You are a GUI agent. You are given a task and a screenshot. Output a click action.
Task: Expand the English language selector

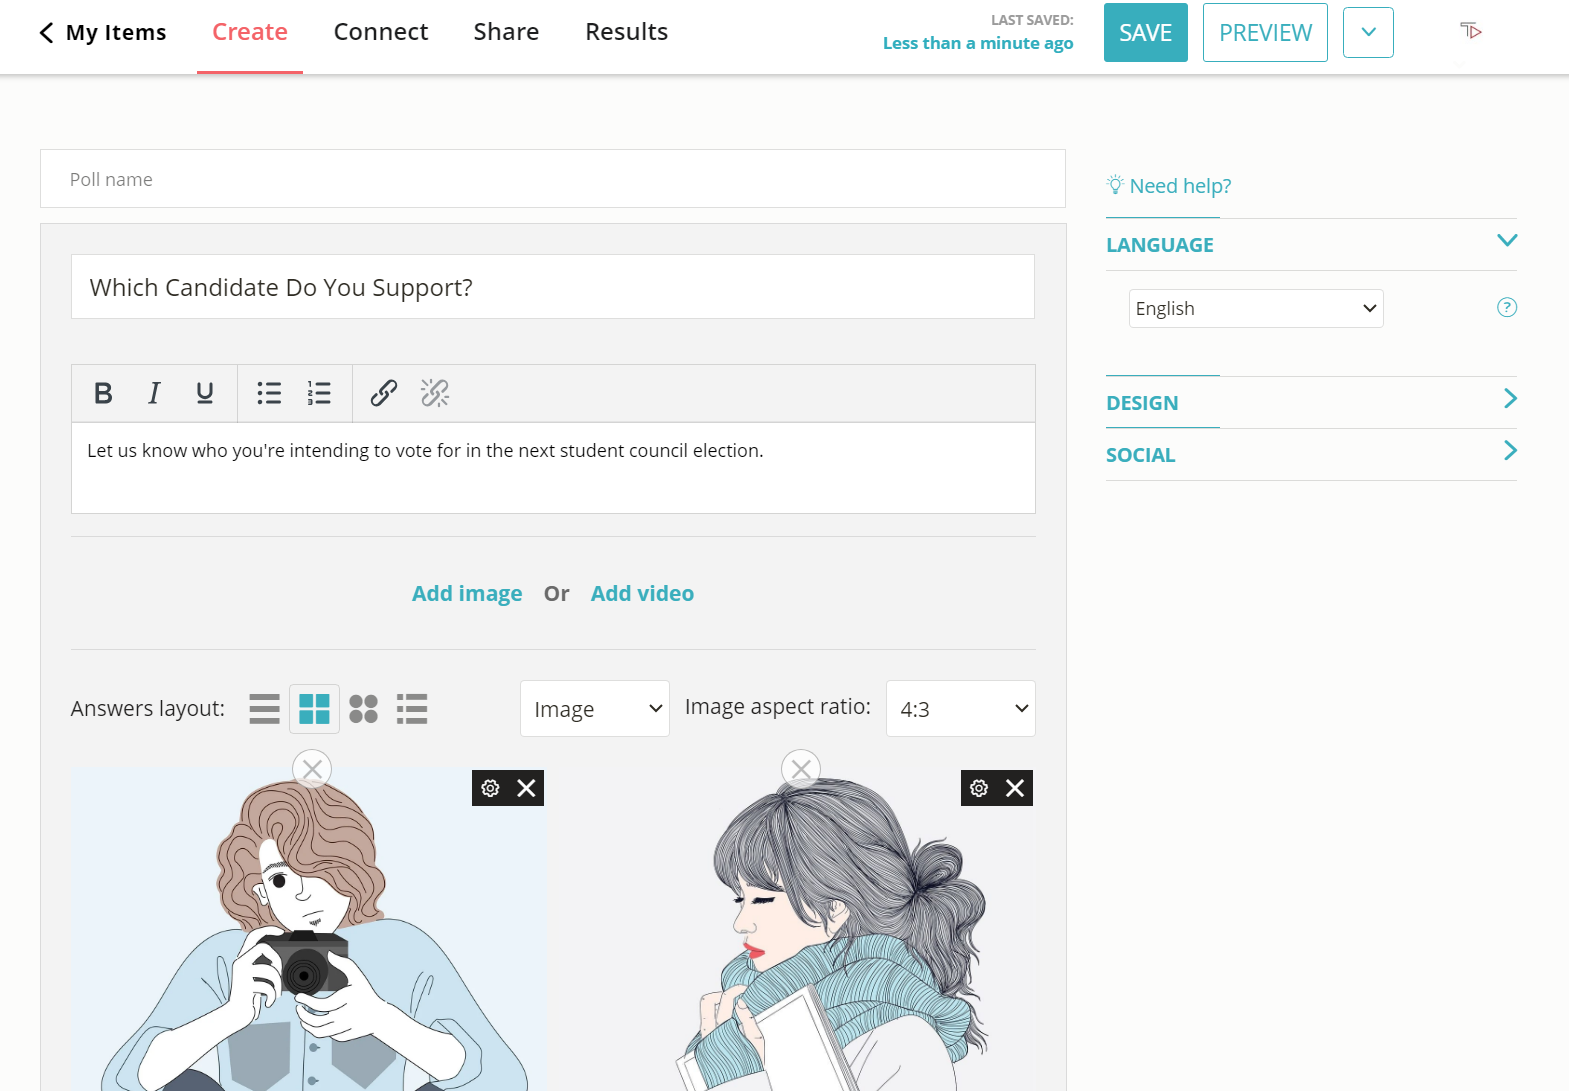coord(1255,308)
